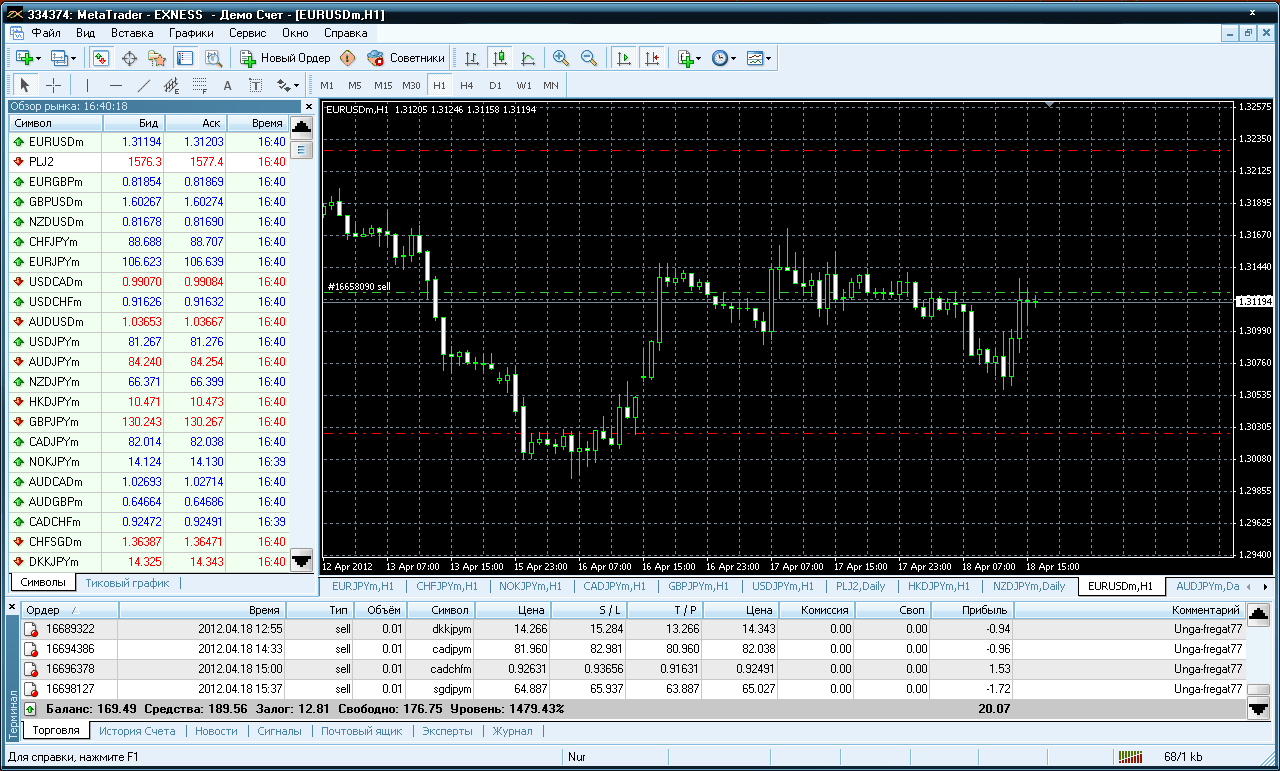Switch chart to candlesticks mode
This screenshot has height=771, width=1280.
click(500, 58)
